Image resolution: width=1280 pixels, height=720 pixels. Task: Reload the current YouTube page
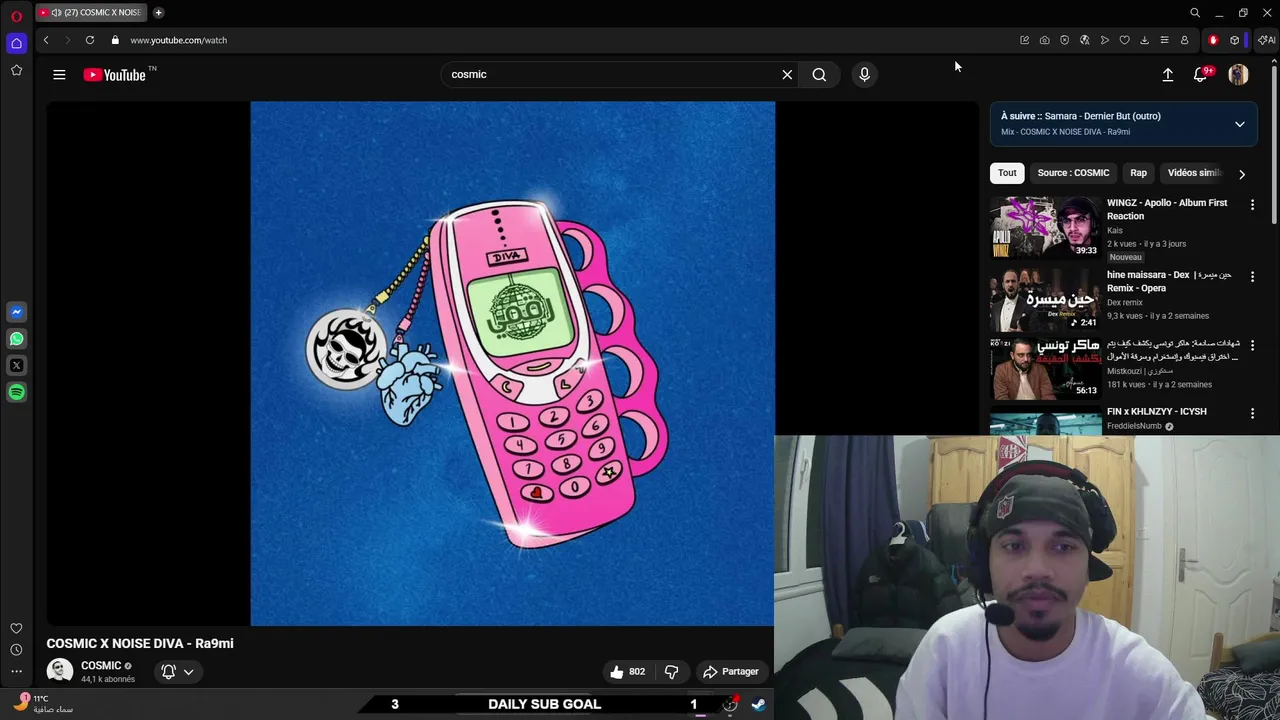(90, 40)
